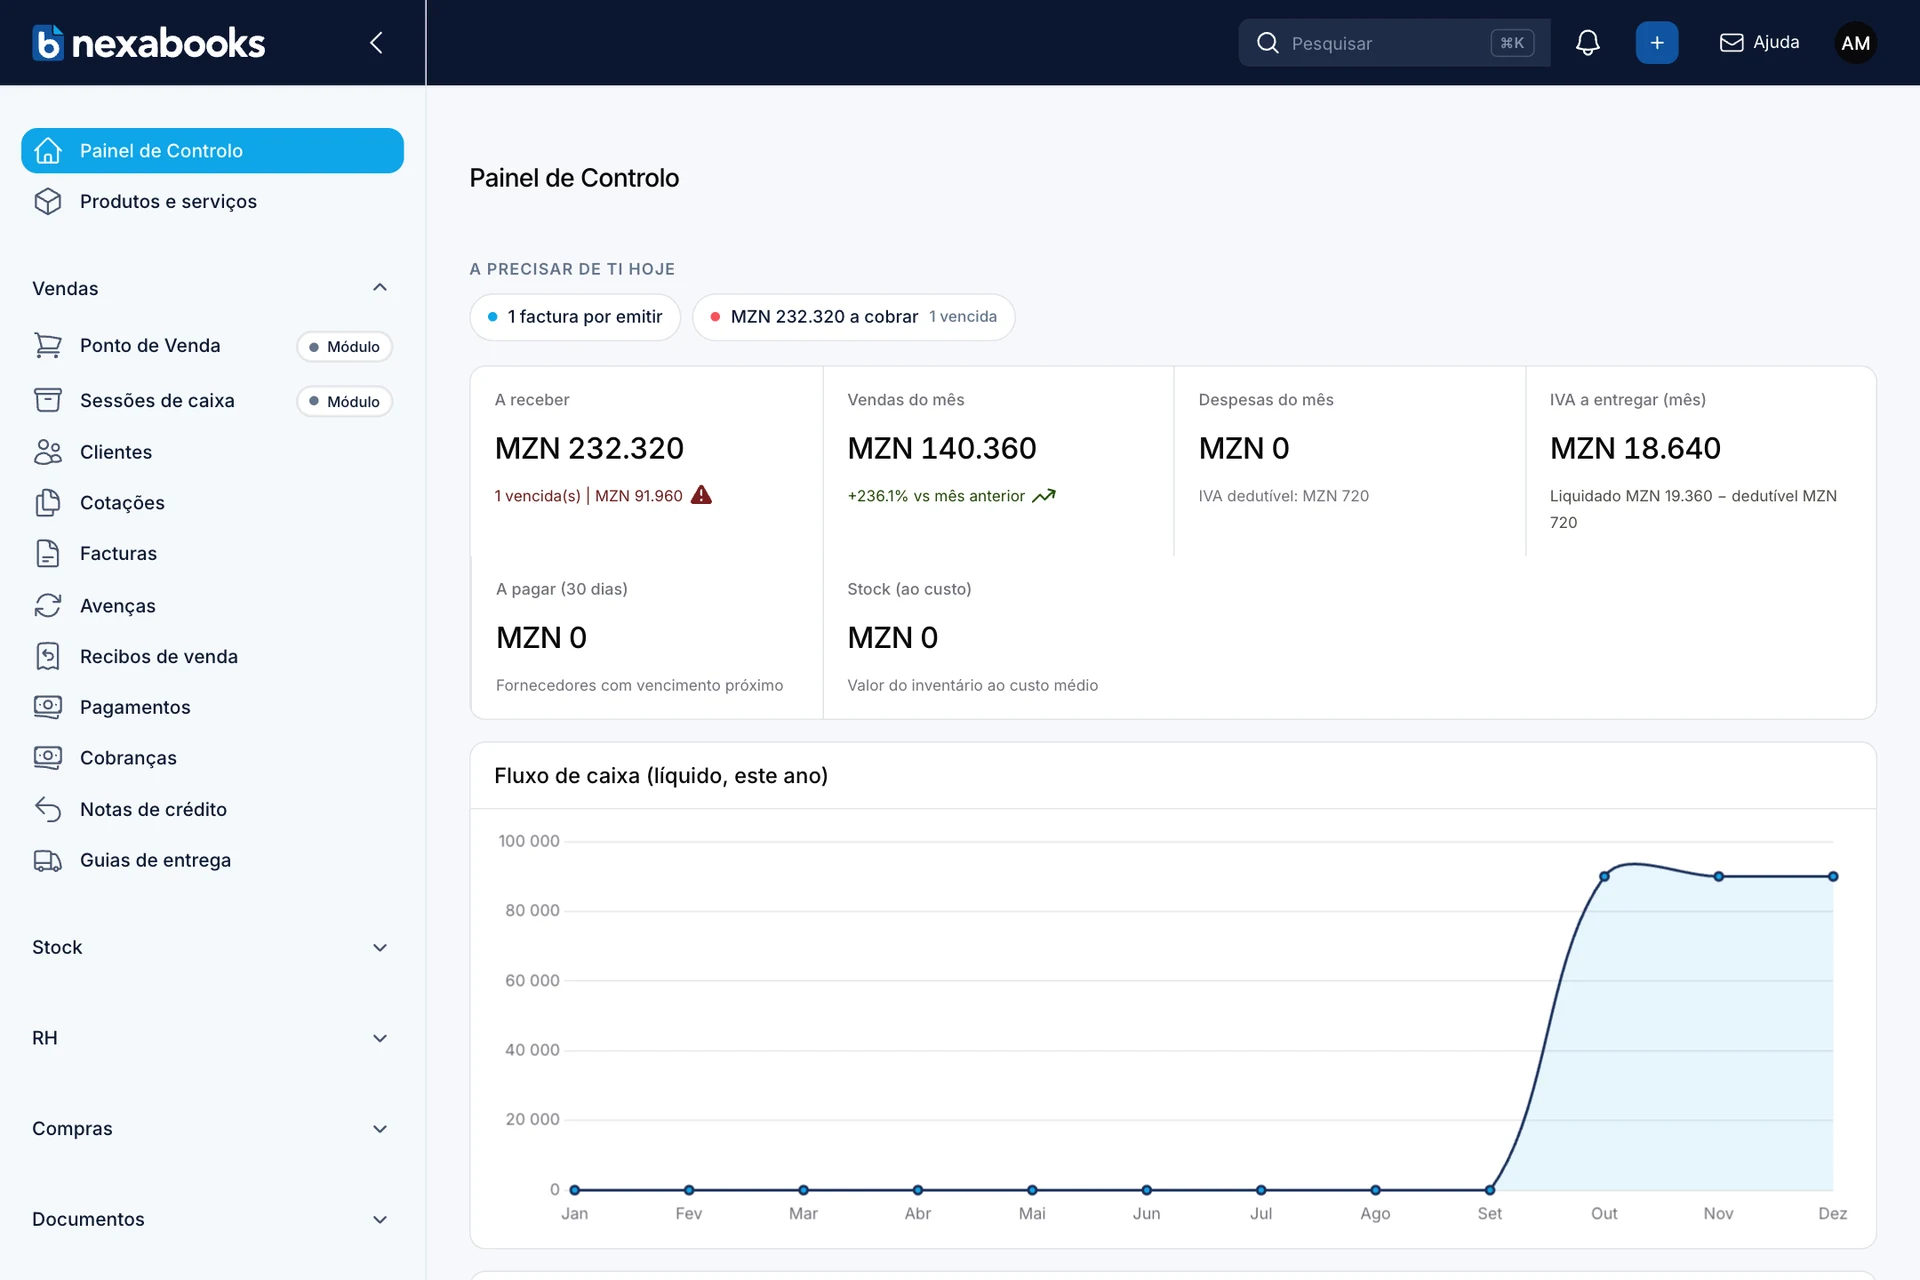
Task: Click the nexabooks logo icon
Action: tap(47, 43)
